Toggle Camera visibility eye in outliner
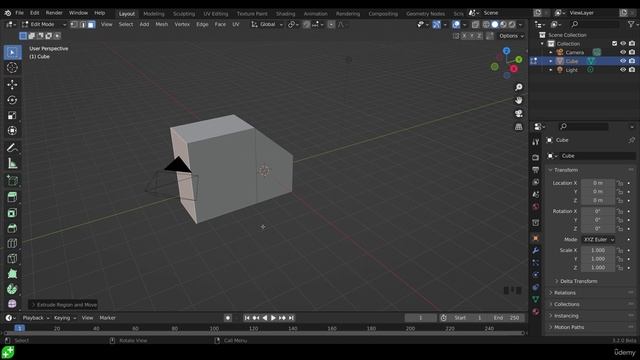 coord(623,52)
